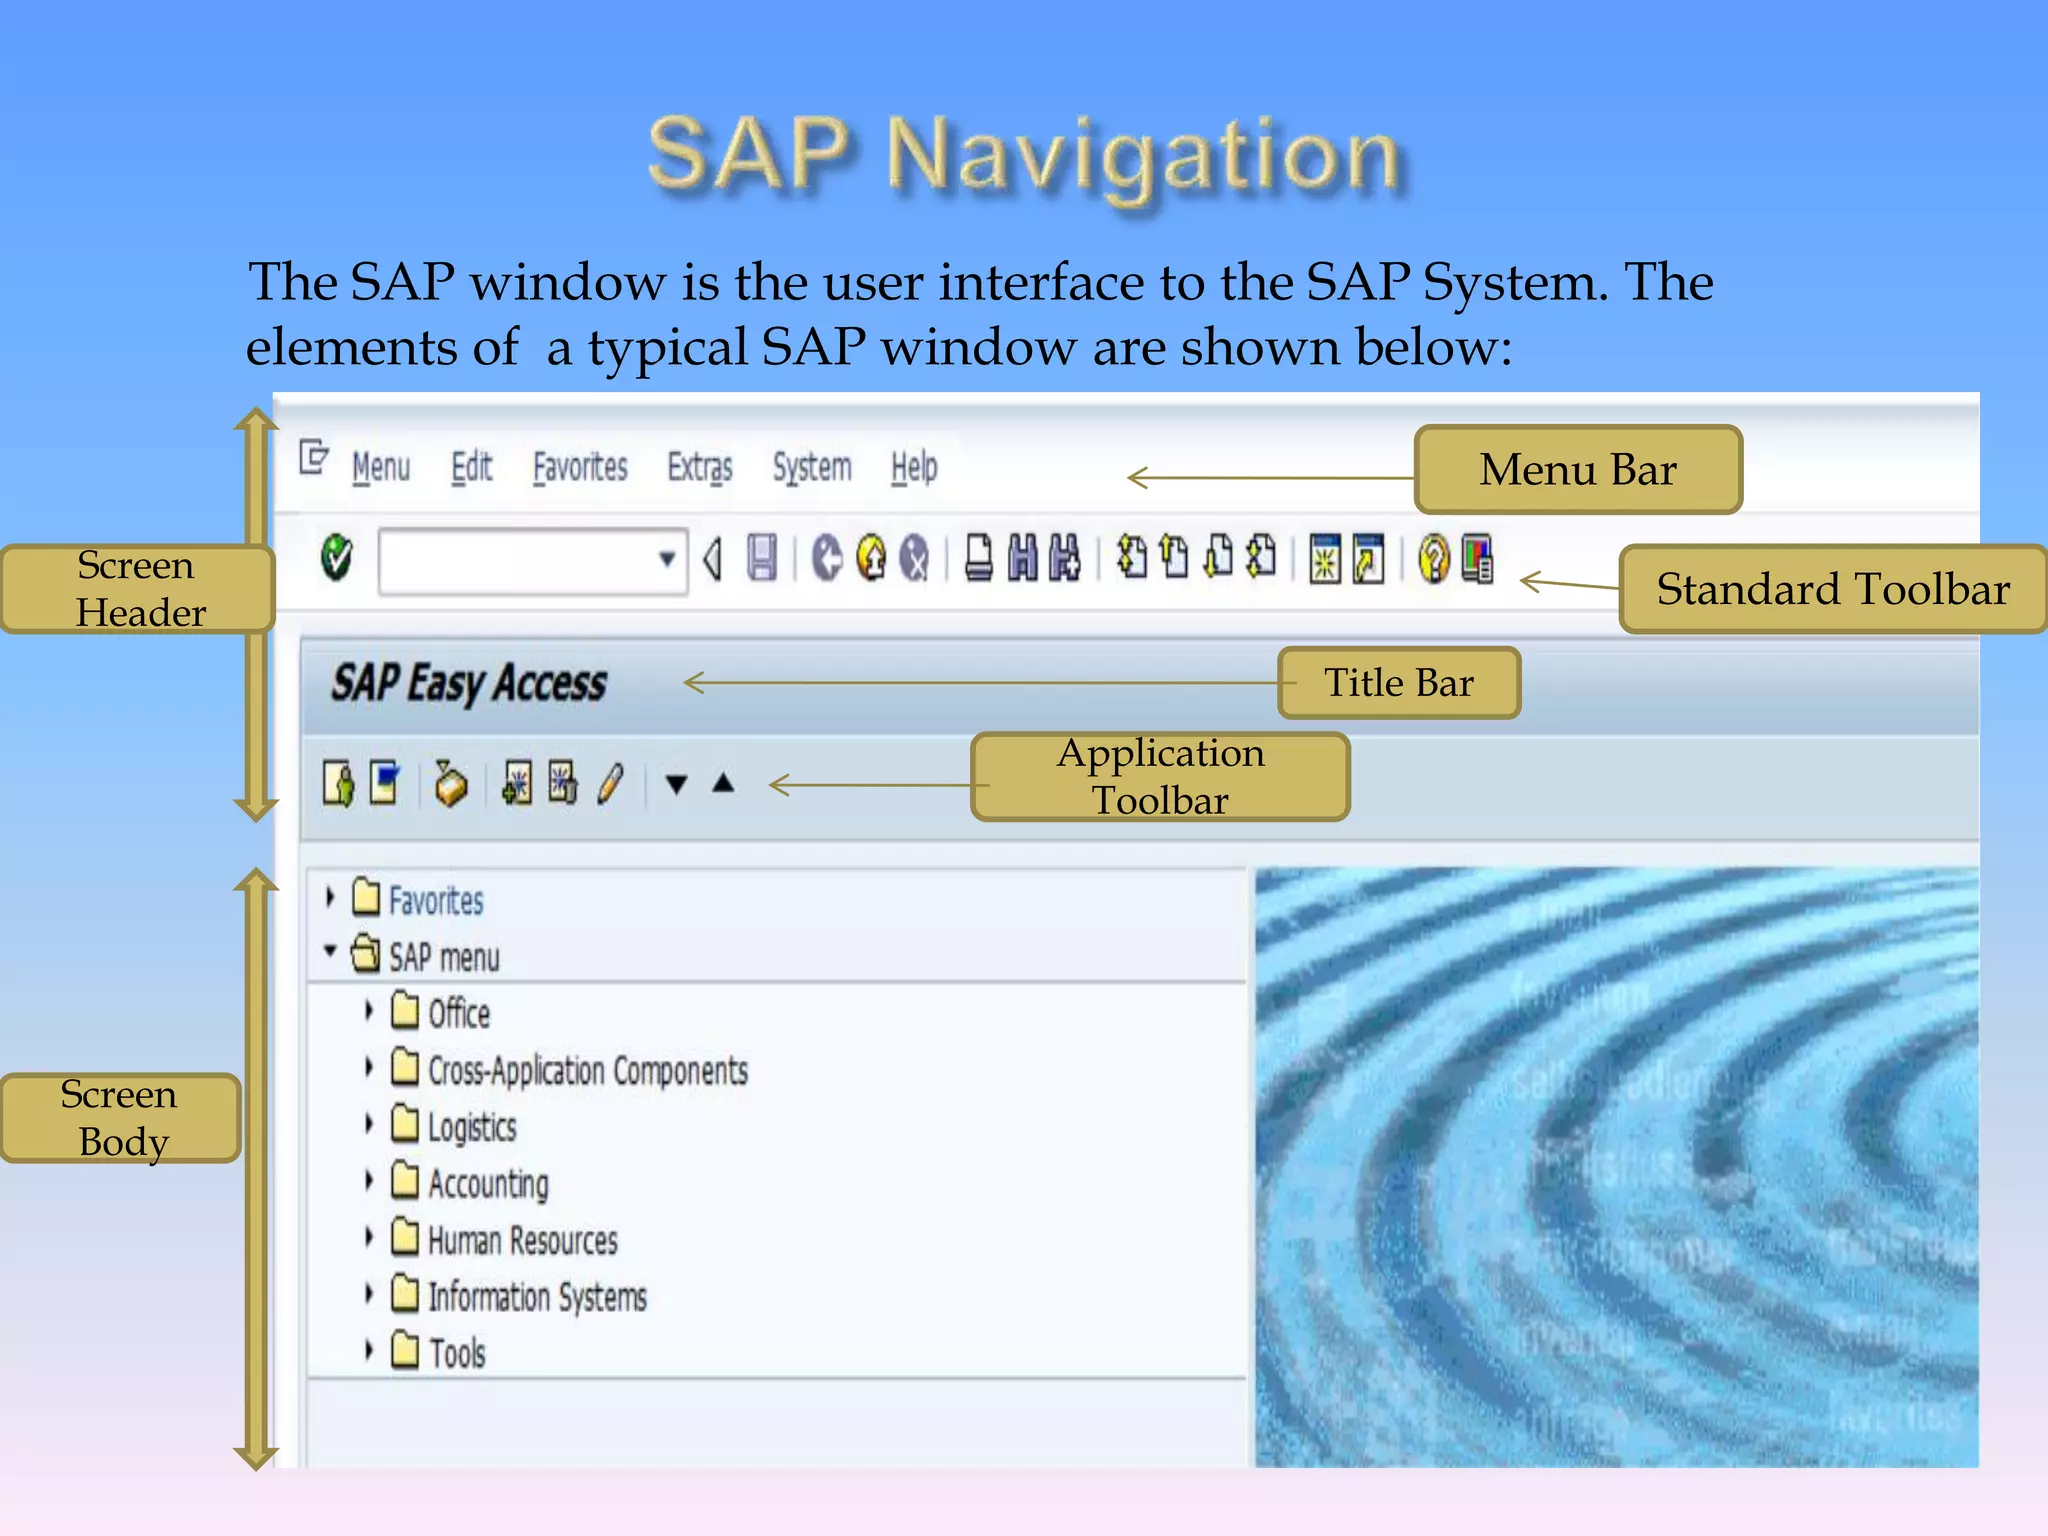Click the yellow Exit icon
The height and width of the screenshot is (1536, 2048).
(871, 557)
